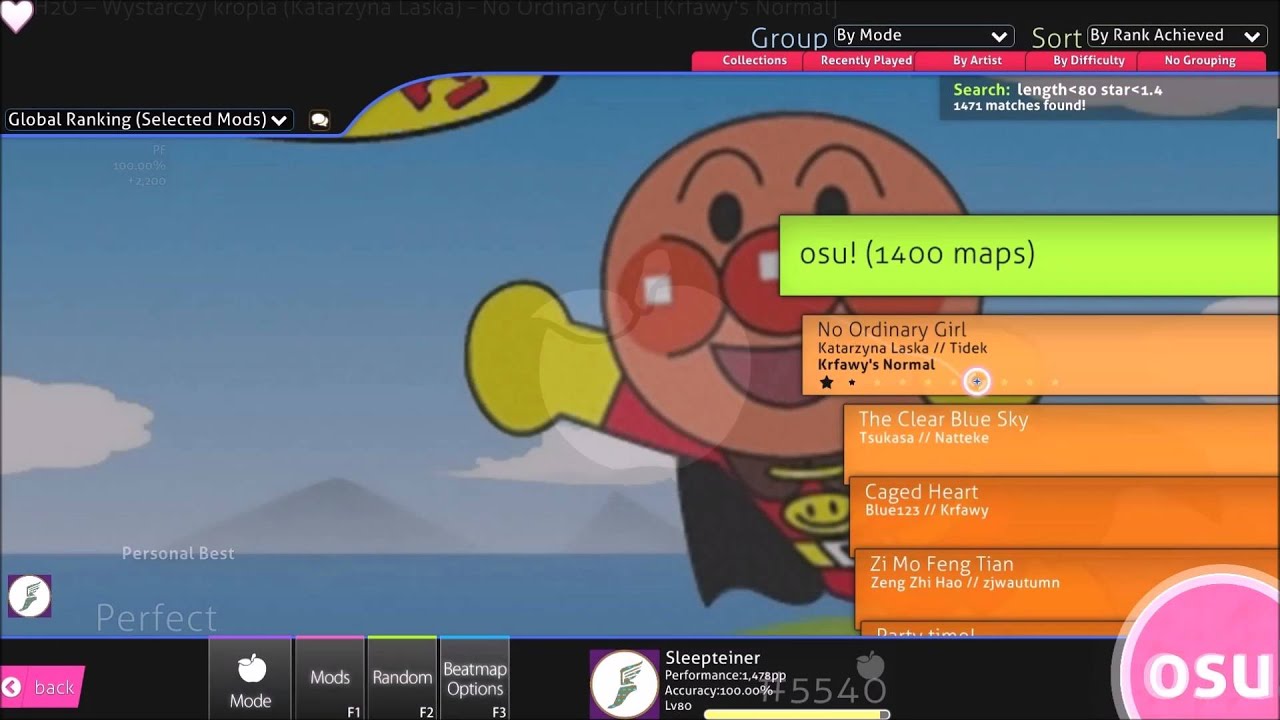Open Beatmap Options button
This screenshot has width=1280, height=720.
click(x=475, y=679)
